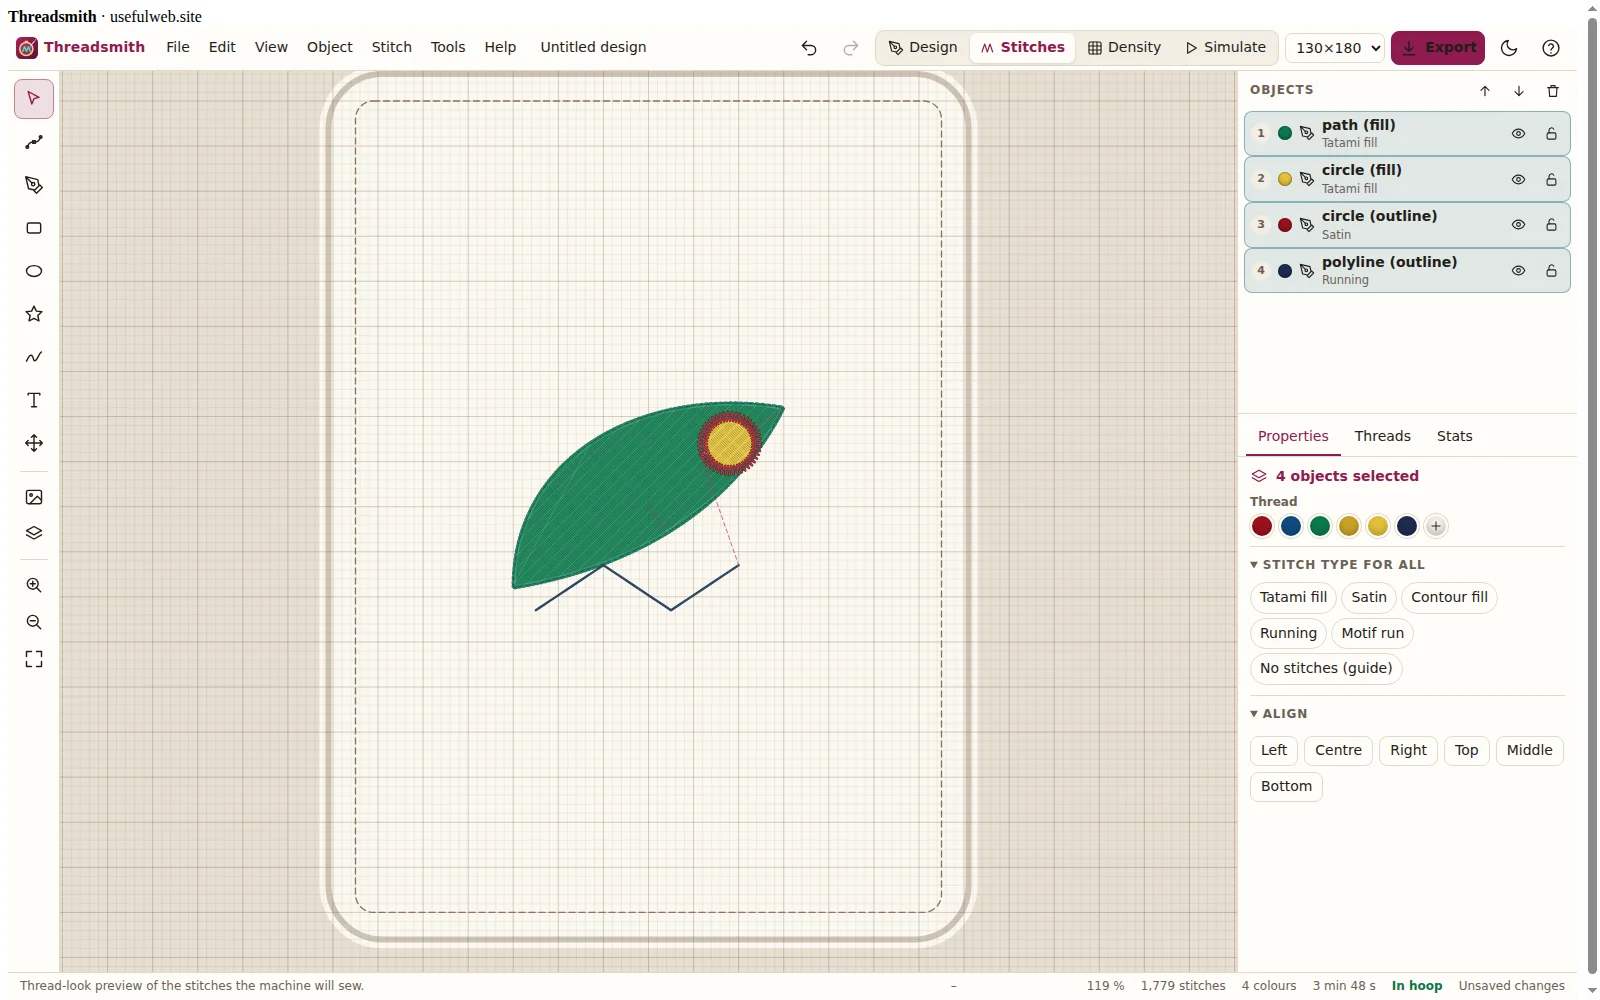Click the import image icon
Viewport: 1600px width, 1000px height.
coord(34,497)
